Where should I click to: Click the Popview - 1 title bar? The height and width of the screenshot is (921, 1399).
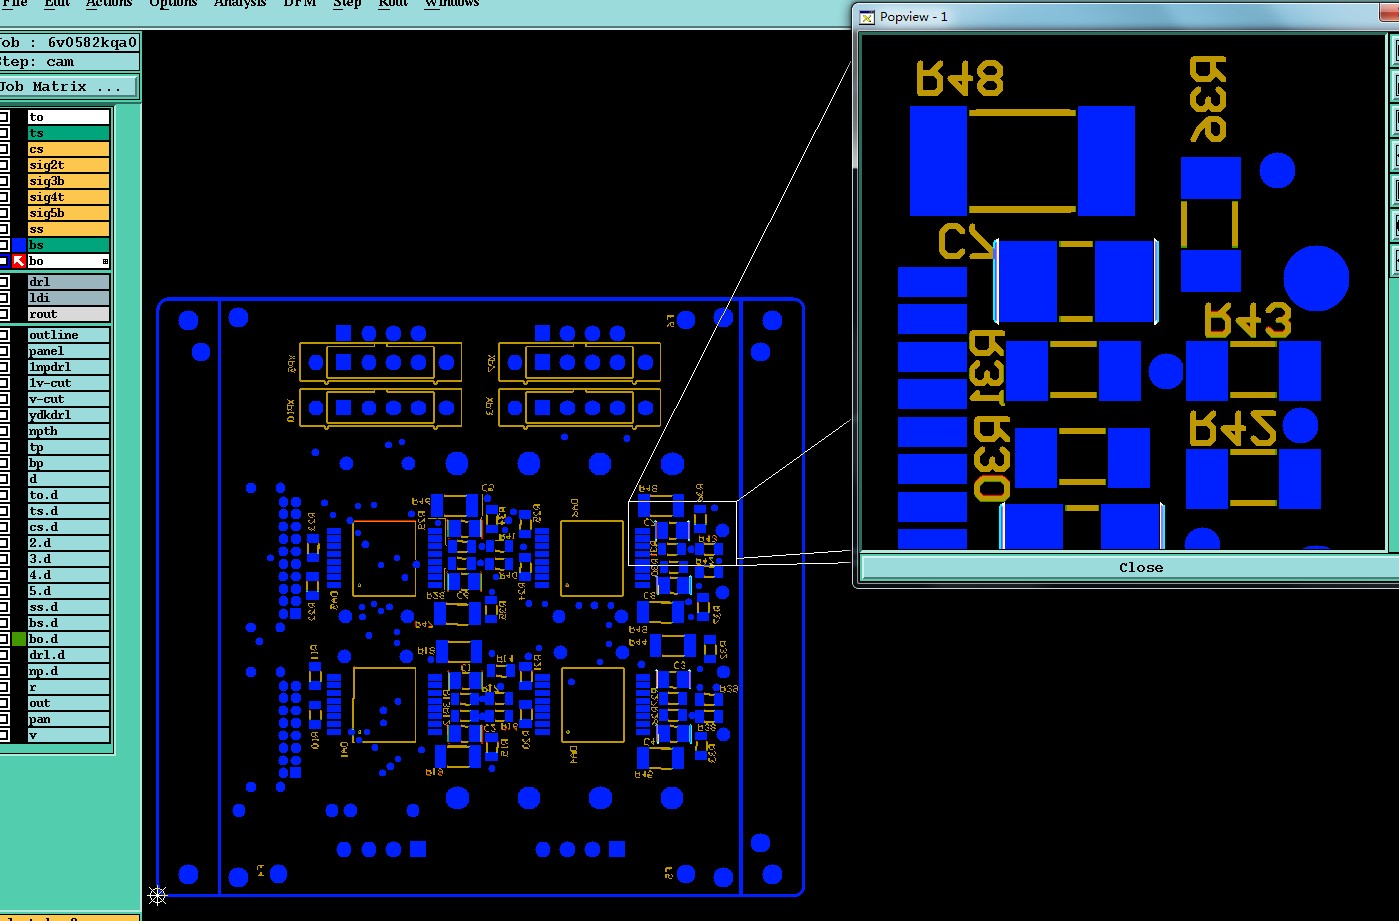click(1125, 17)
